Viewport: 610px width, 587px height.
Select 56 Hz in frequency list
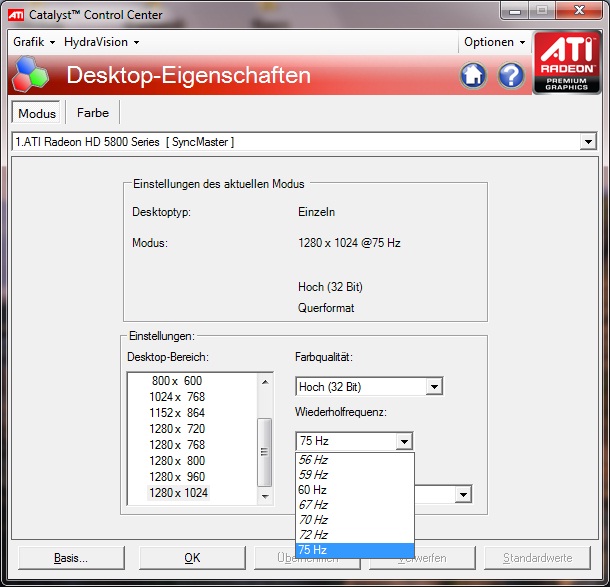355,460
